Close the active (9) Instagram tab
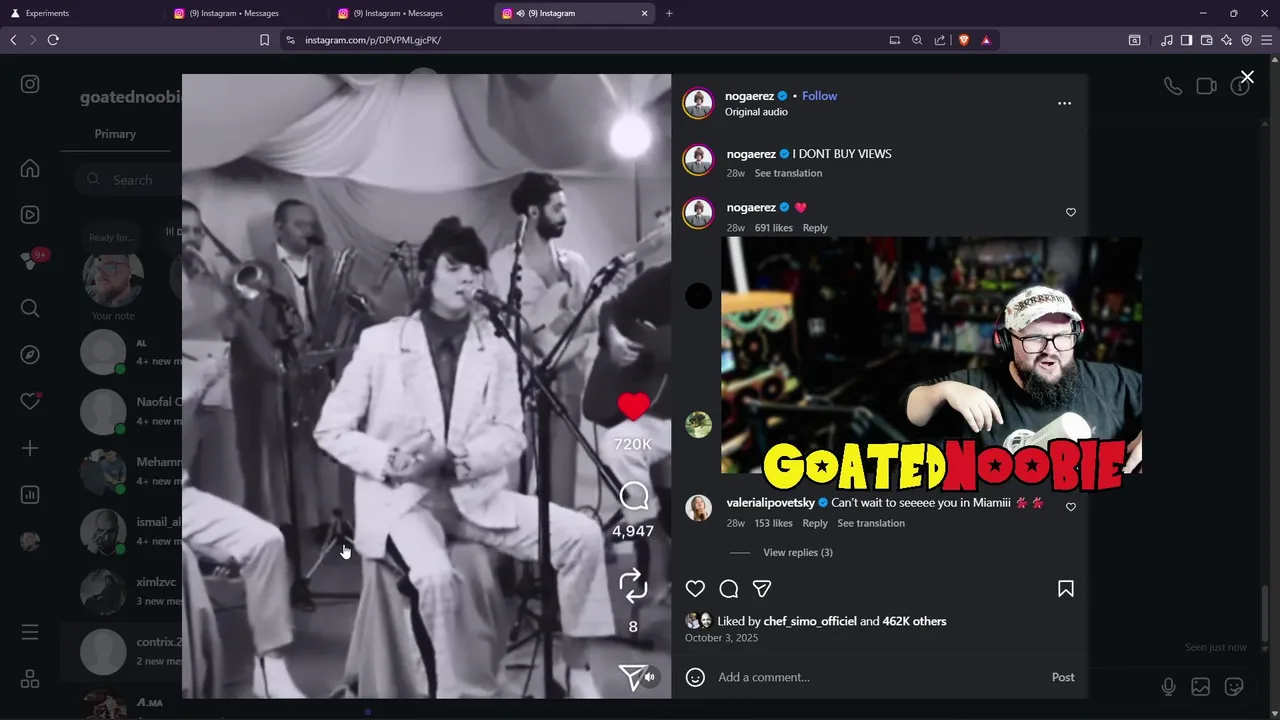This screenshot has width=1280, height=720. [645, 13]
